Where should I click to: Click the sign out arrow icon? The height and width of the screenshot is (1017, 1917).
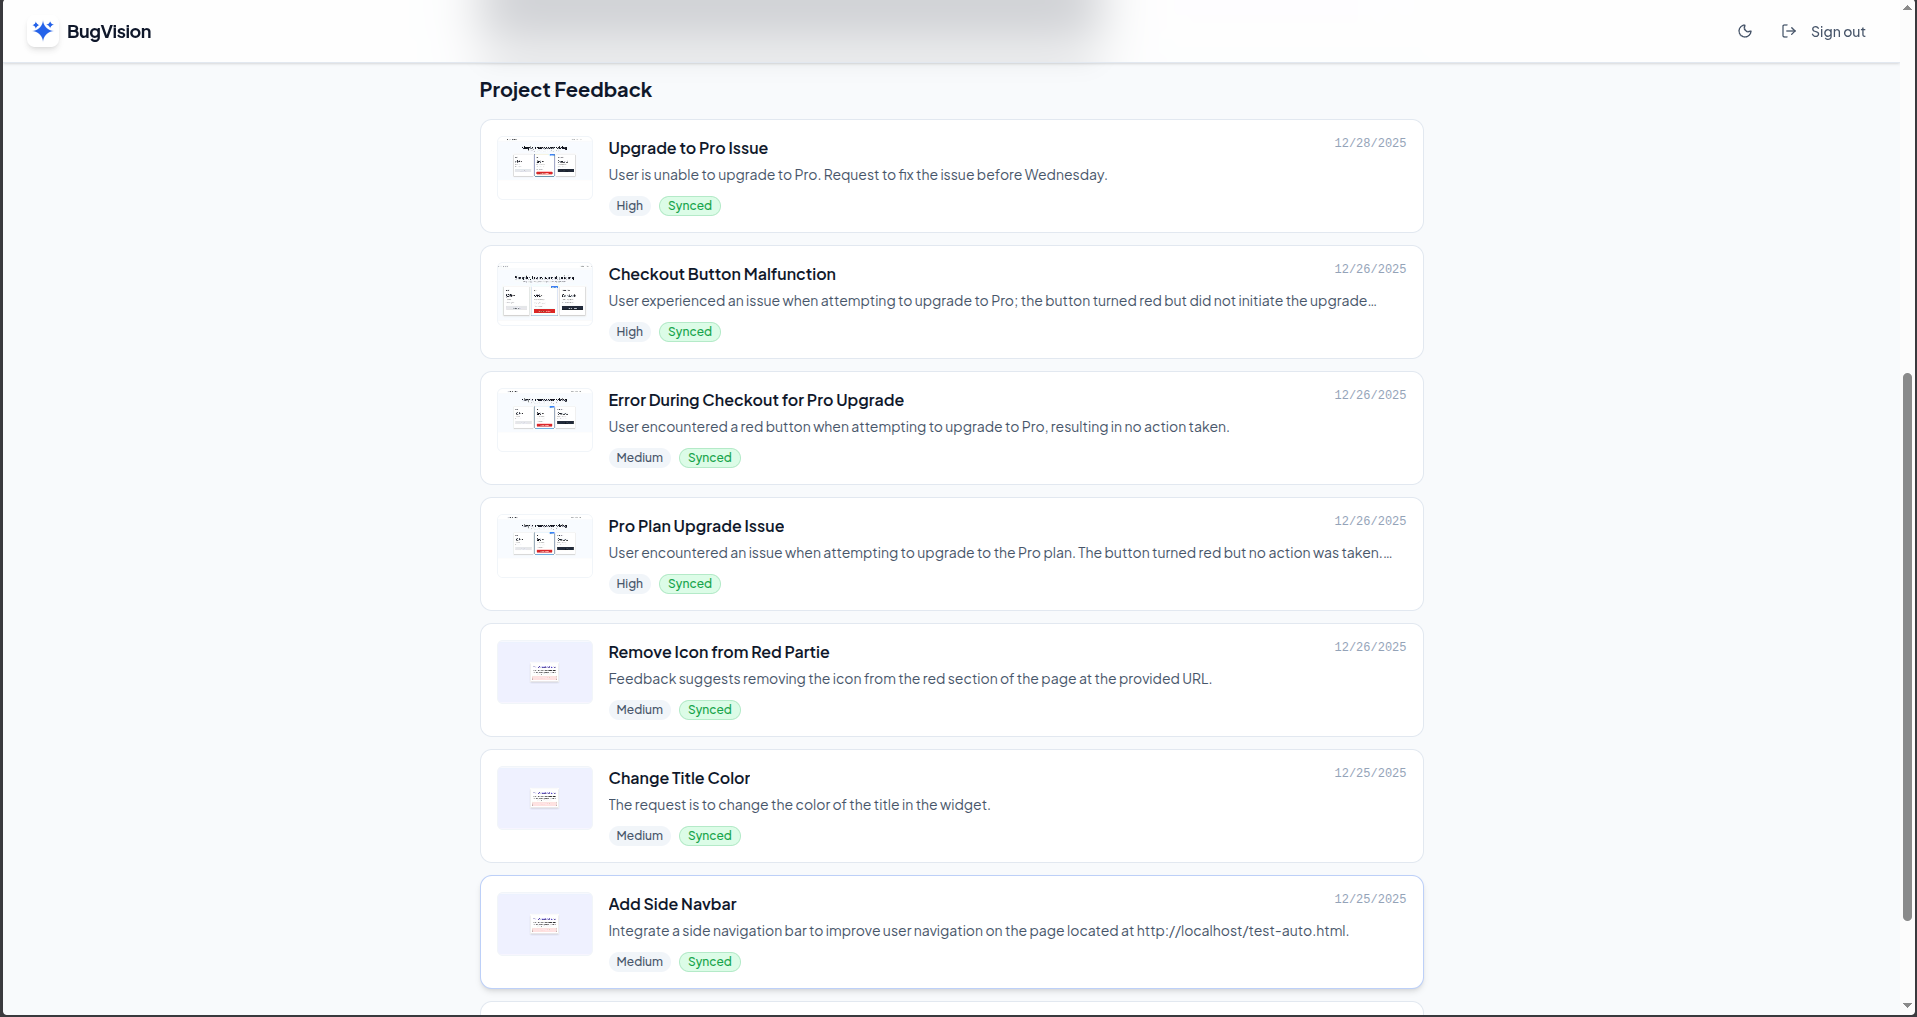click(x=1789, y=31)
